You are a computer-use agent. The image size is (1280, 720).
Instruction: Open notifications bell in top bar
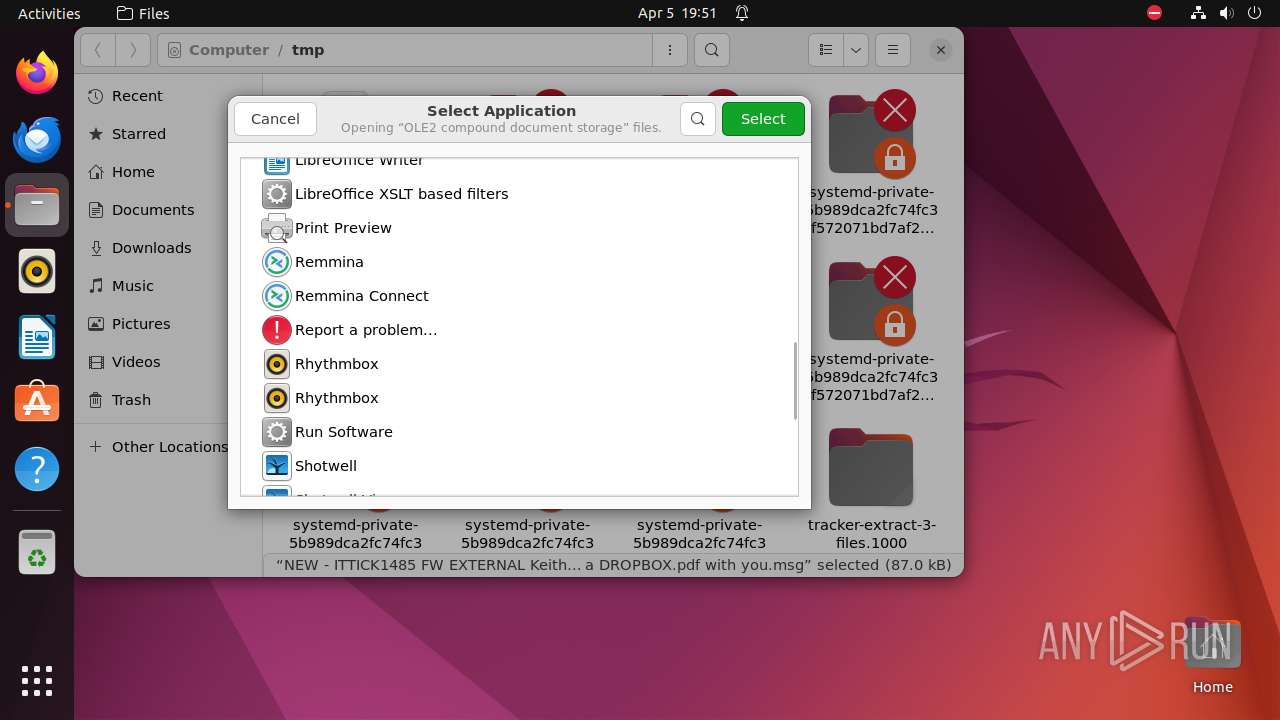(742, 13)
